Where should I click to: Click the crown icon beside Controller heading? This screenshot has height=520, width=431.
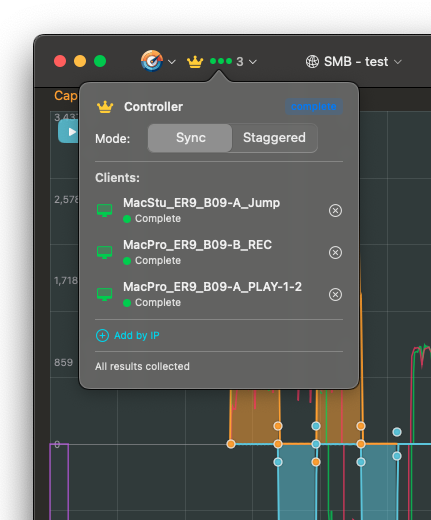(105, 107)
